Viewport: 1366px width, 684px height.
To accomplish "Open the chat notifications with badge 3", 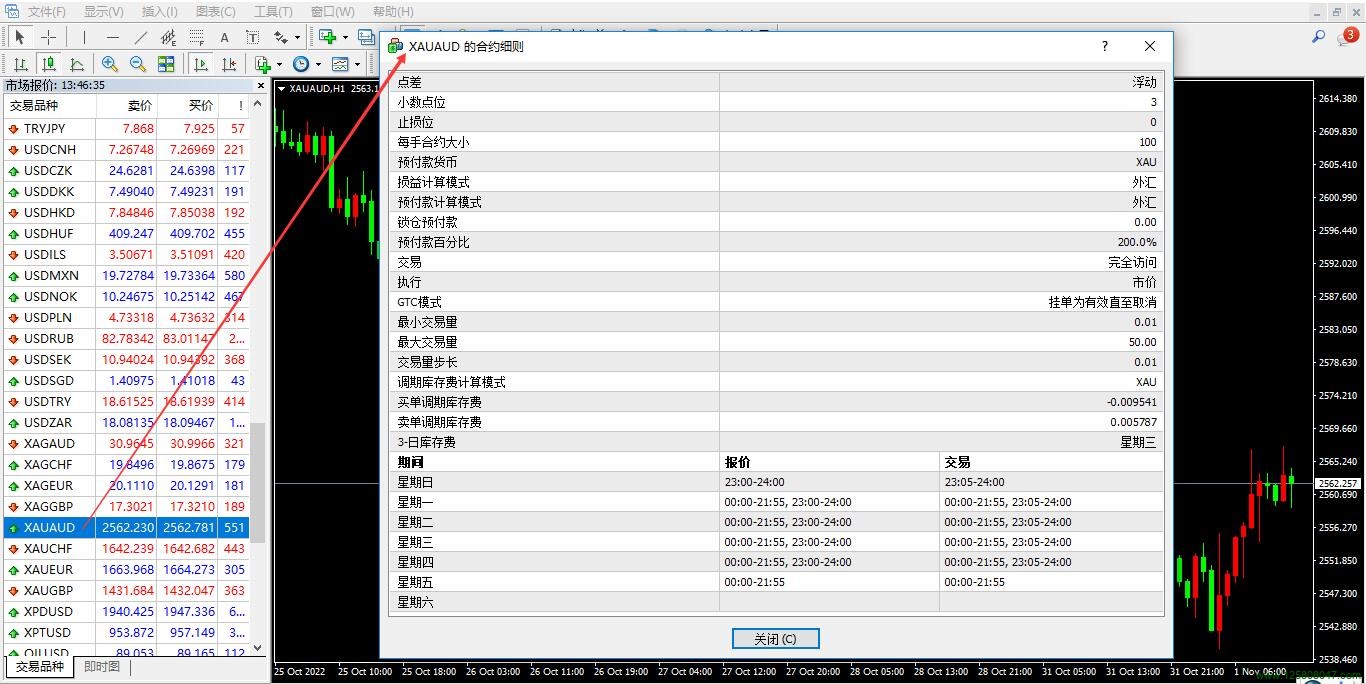I will pos(1347,37).
